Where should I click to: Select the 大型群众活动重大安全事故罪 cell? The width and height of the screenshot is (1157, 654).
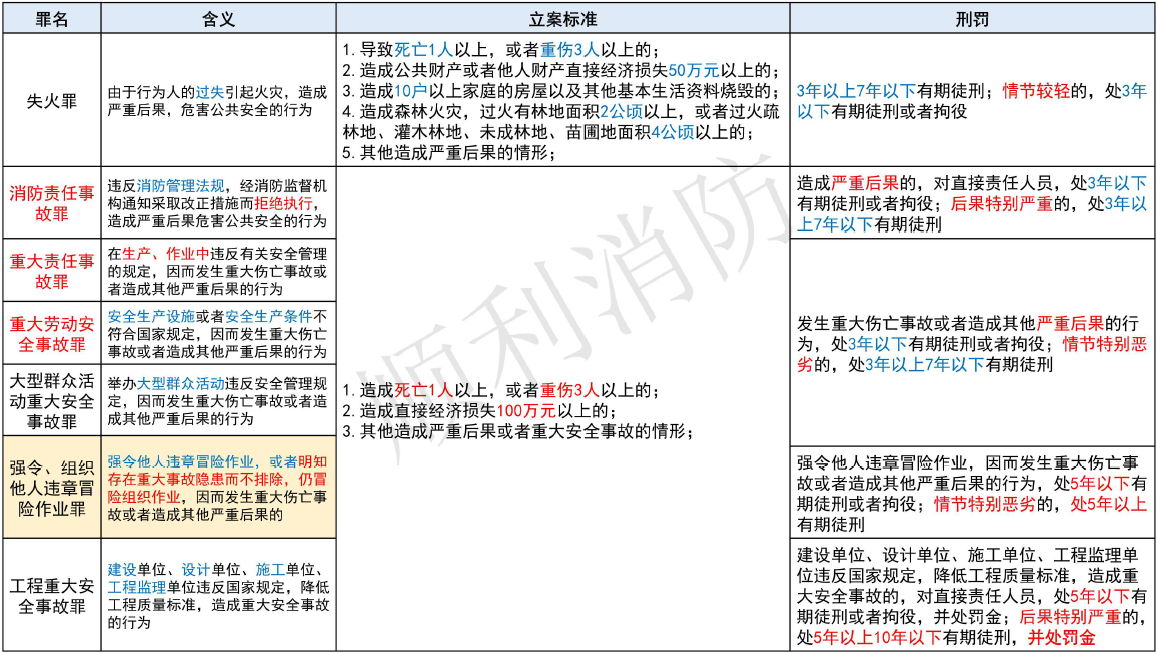[x=51, y=400]
